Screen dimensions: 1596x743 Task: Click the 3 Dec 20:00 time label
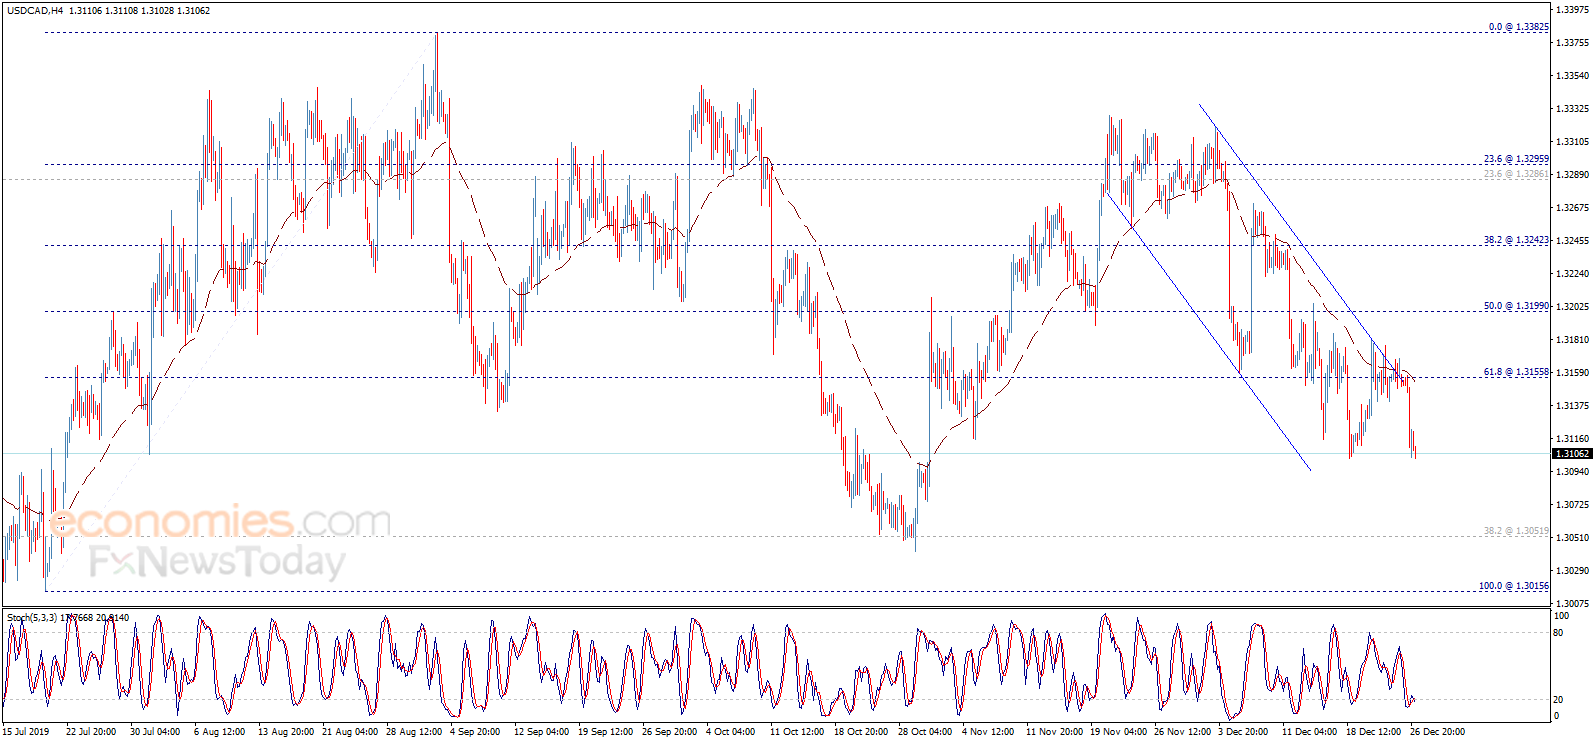pyautogui.click(x=1243, y=732)
